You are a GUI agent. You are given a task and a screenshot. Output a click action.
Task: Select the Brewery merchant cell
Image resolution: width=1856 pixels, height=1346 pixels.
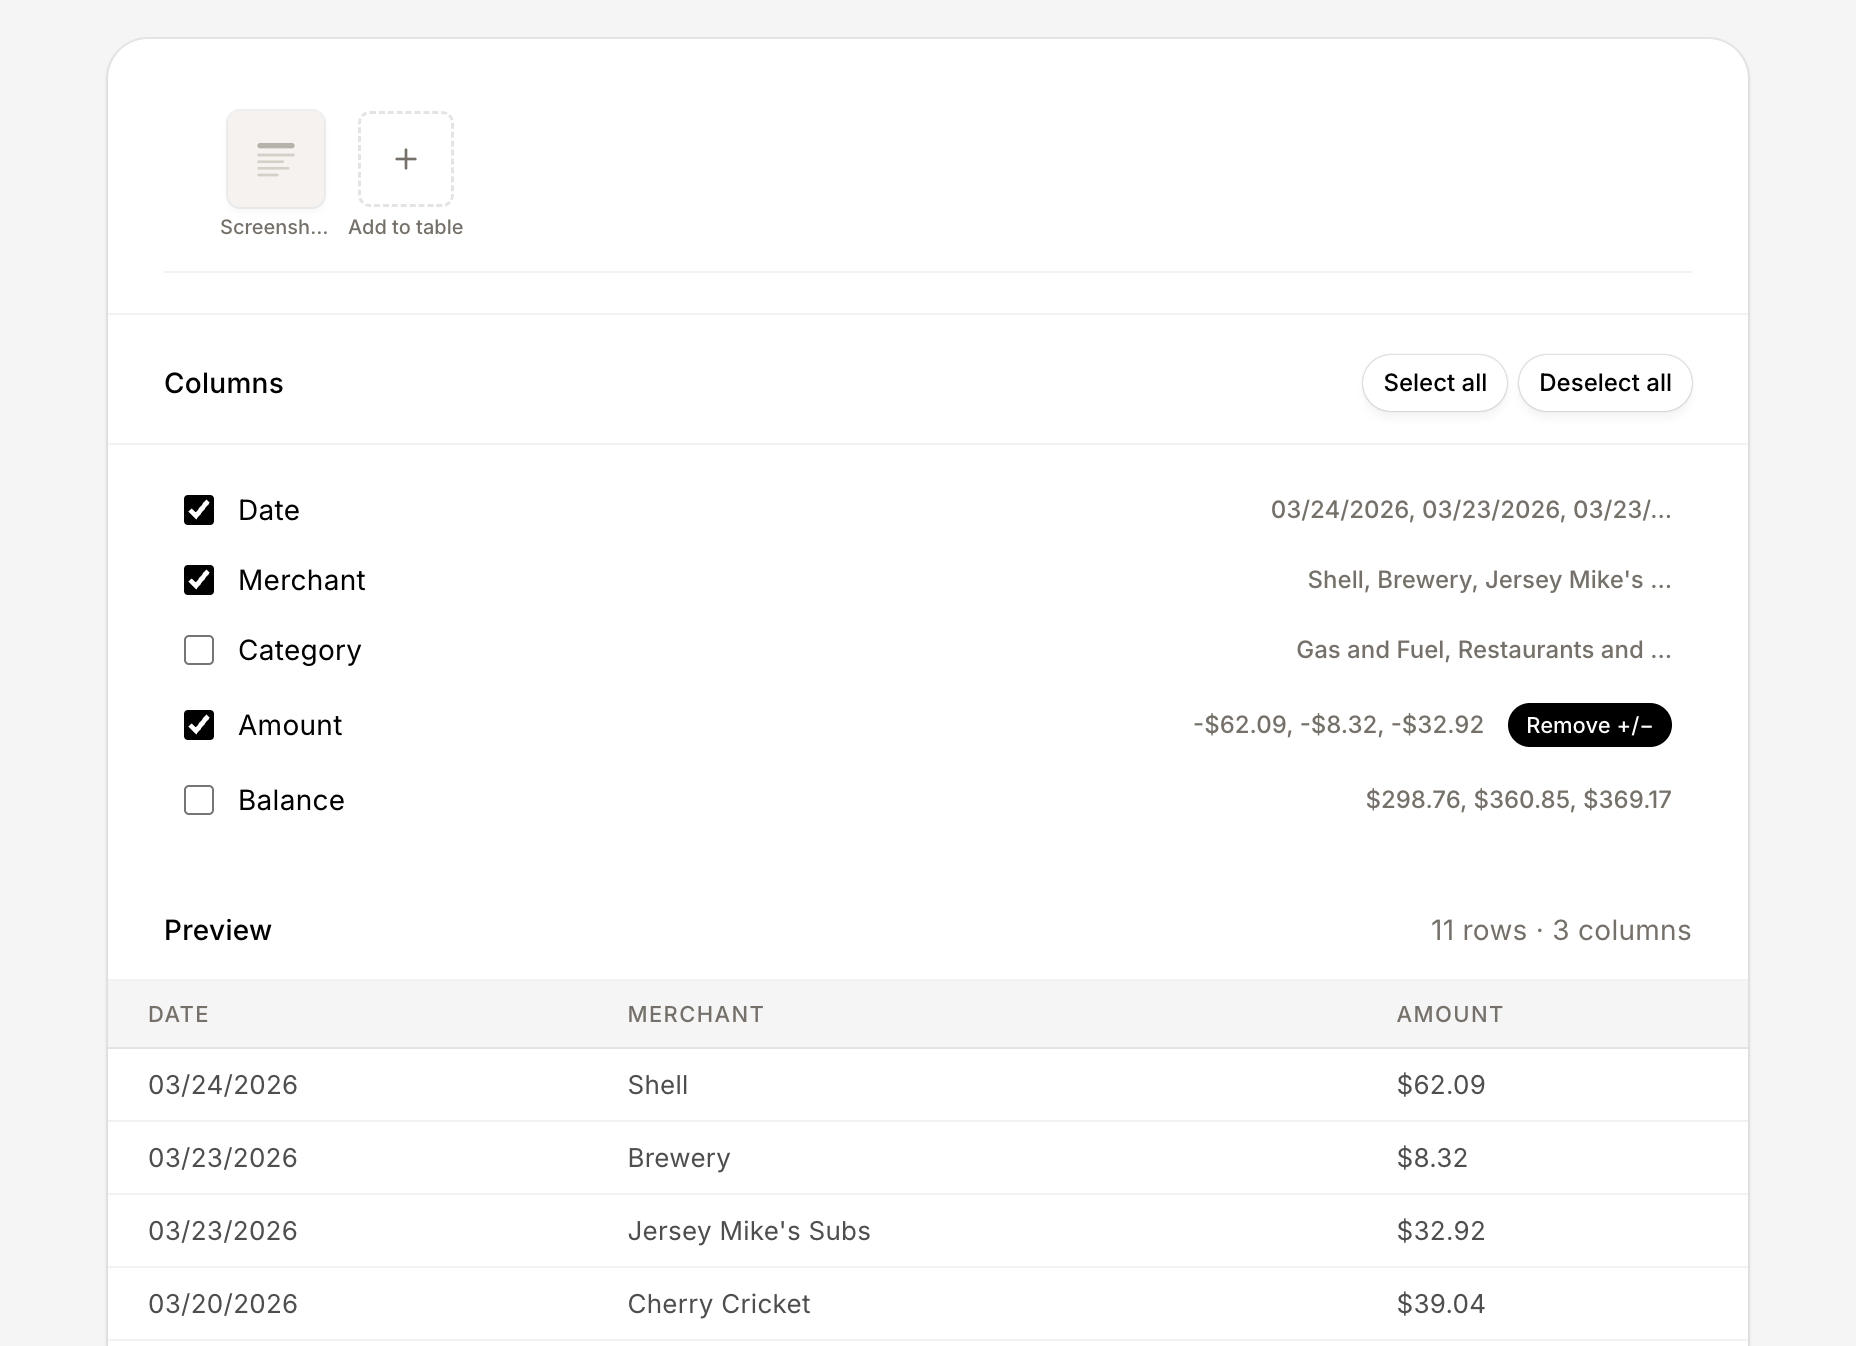tap(679, 1158)
